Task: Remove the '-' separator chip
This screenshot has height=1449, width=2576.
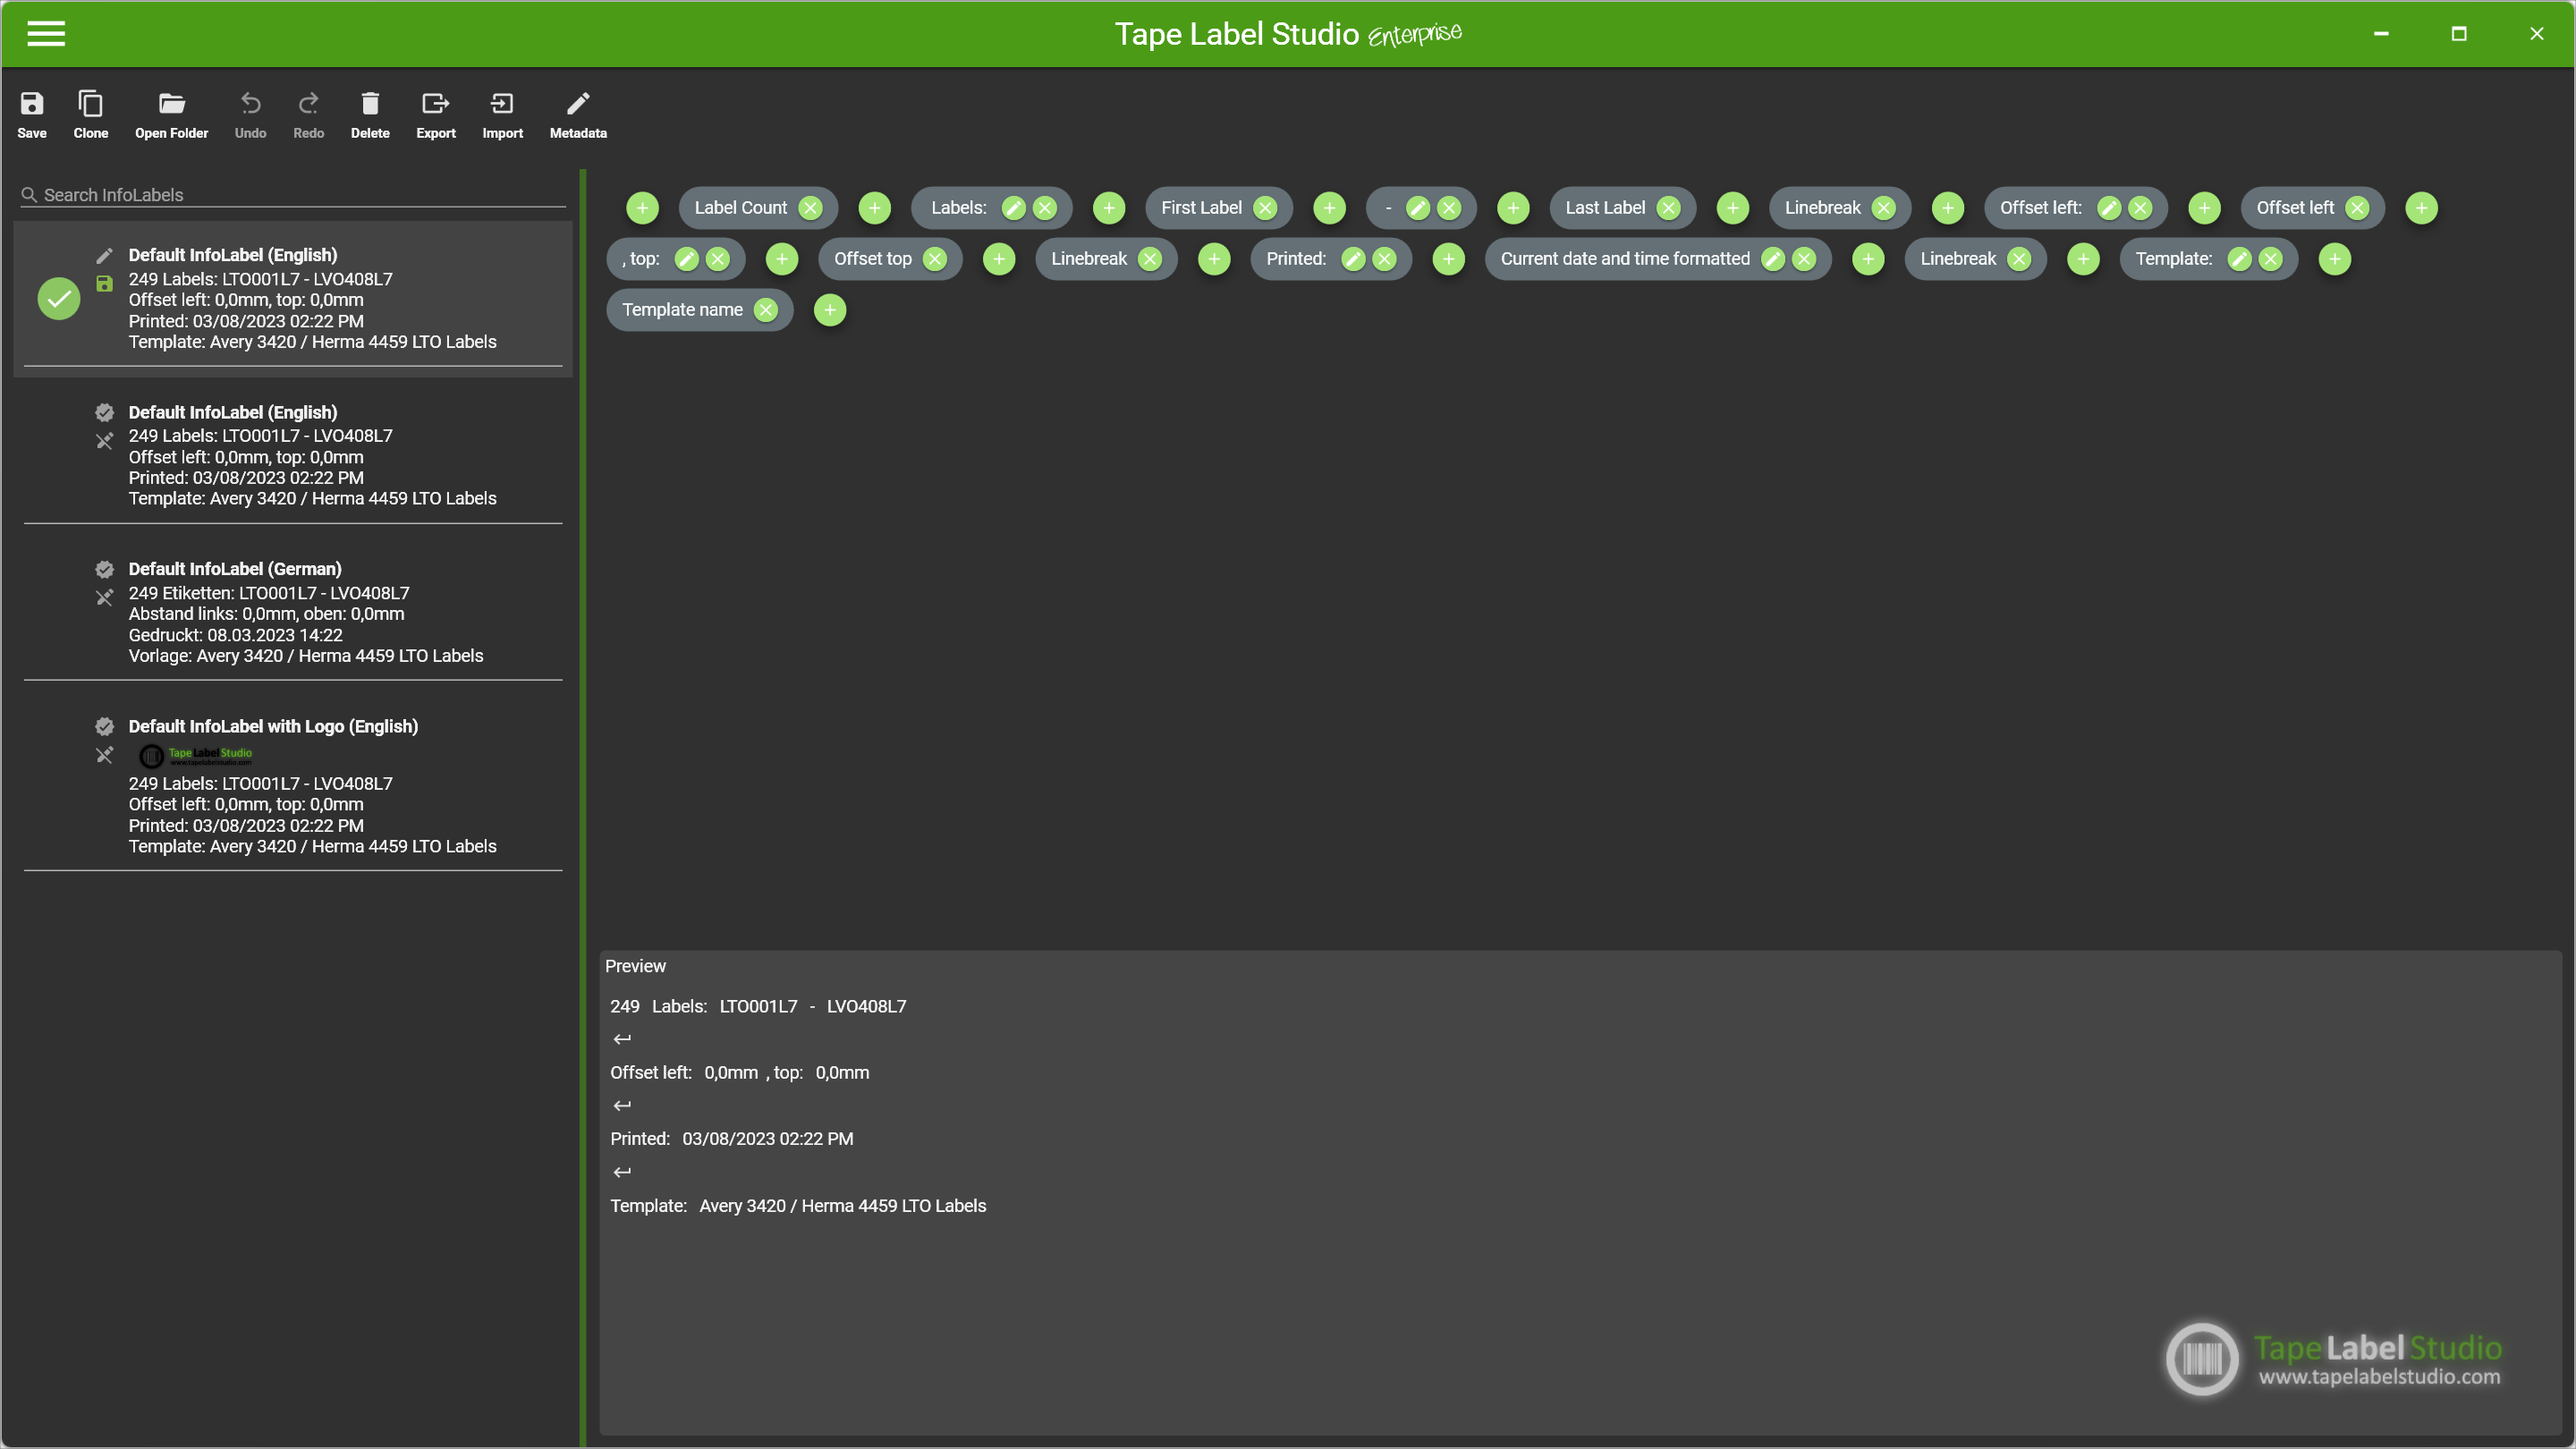Action: coord(1449,208)
